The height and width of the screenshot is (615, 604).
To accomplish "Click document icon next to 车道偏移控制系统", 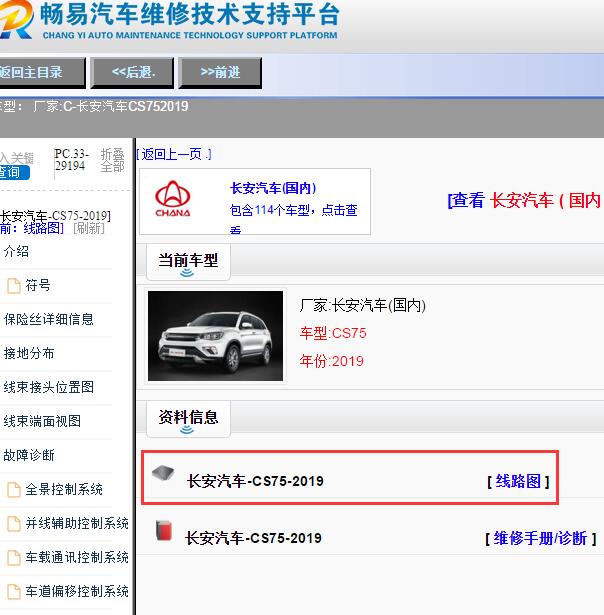I will coord(14,591).
